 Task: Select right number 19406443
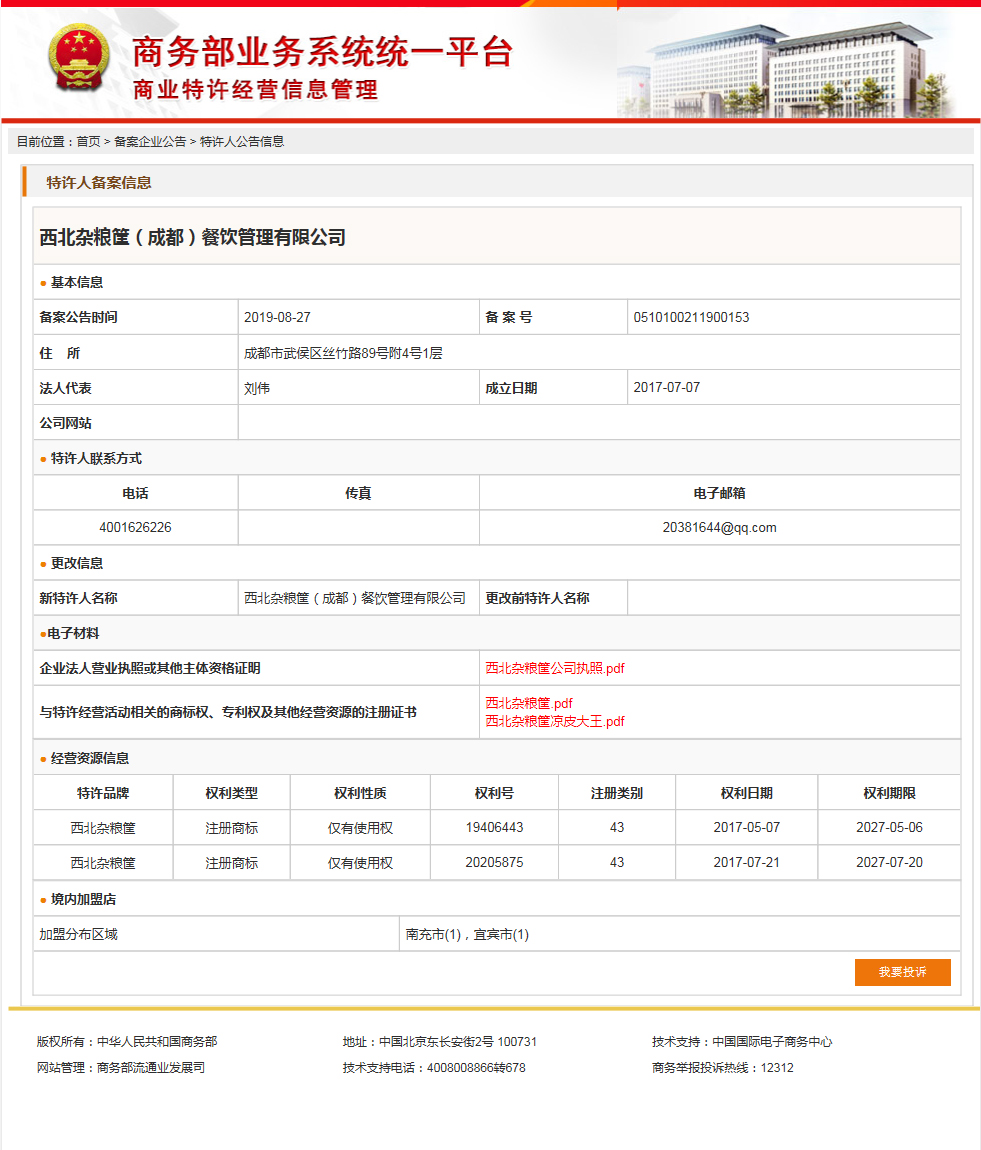[494, 827]
